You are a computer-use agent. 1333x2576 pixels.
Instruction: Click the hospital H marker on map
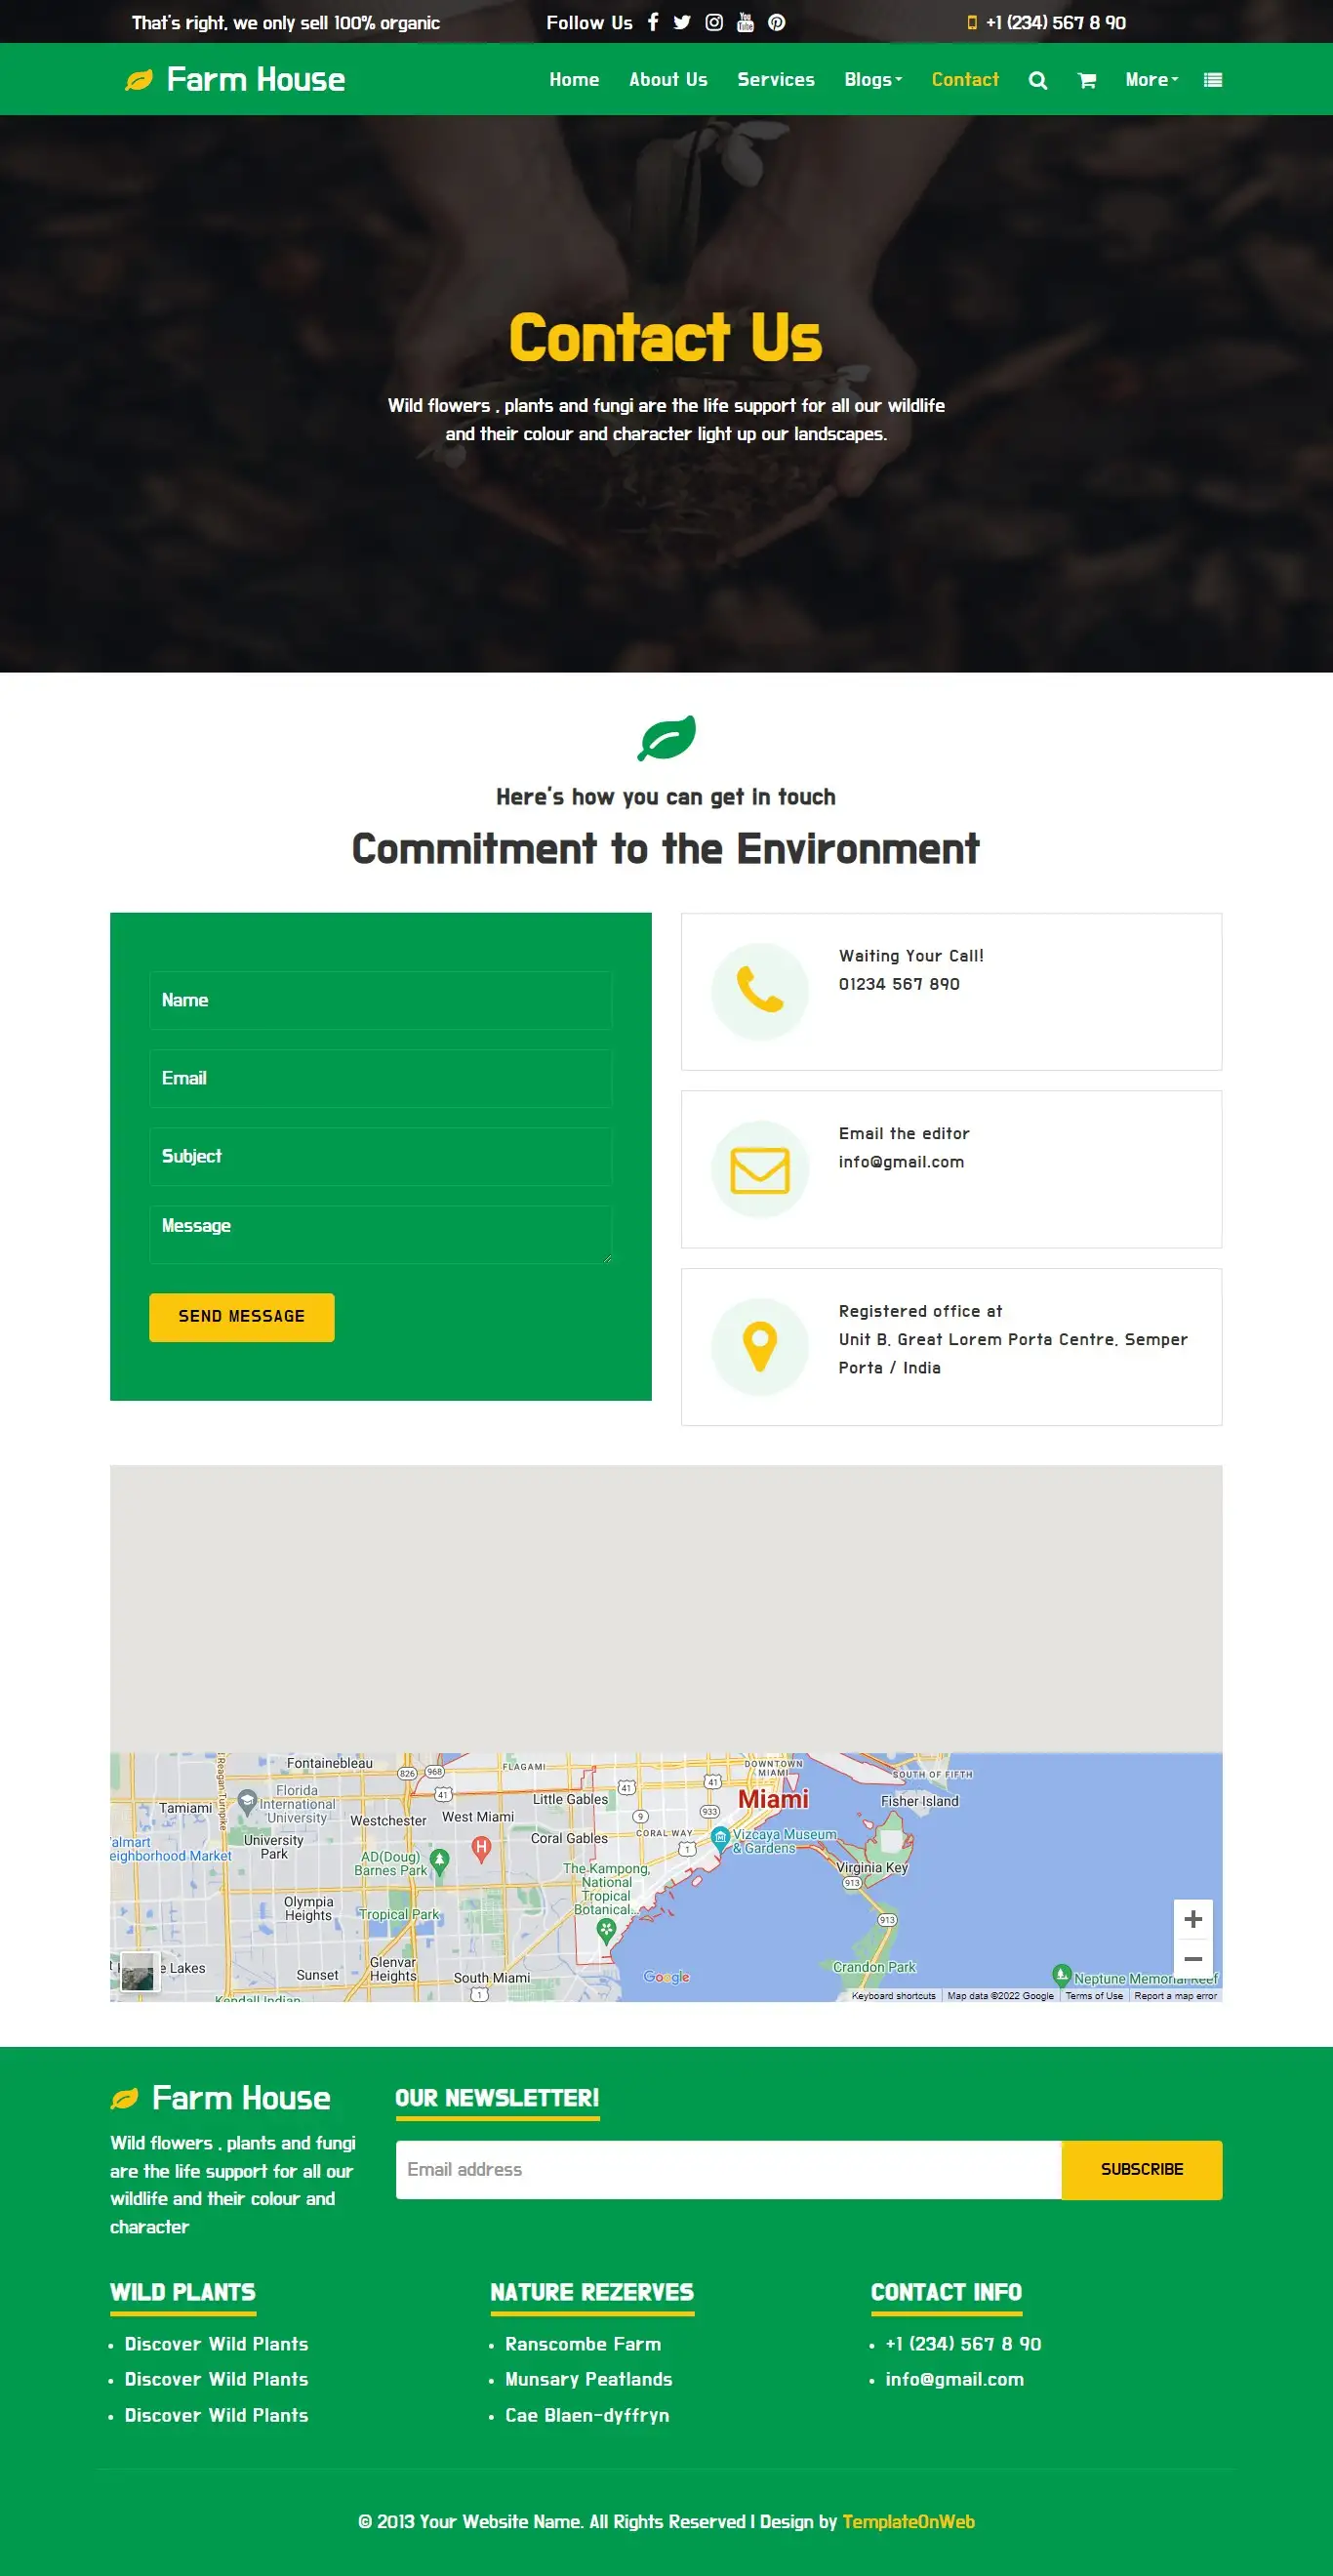tap(481, 1847)
